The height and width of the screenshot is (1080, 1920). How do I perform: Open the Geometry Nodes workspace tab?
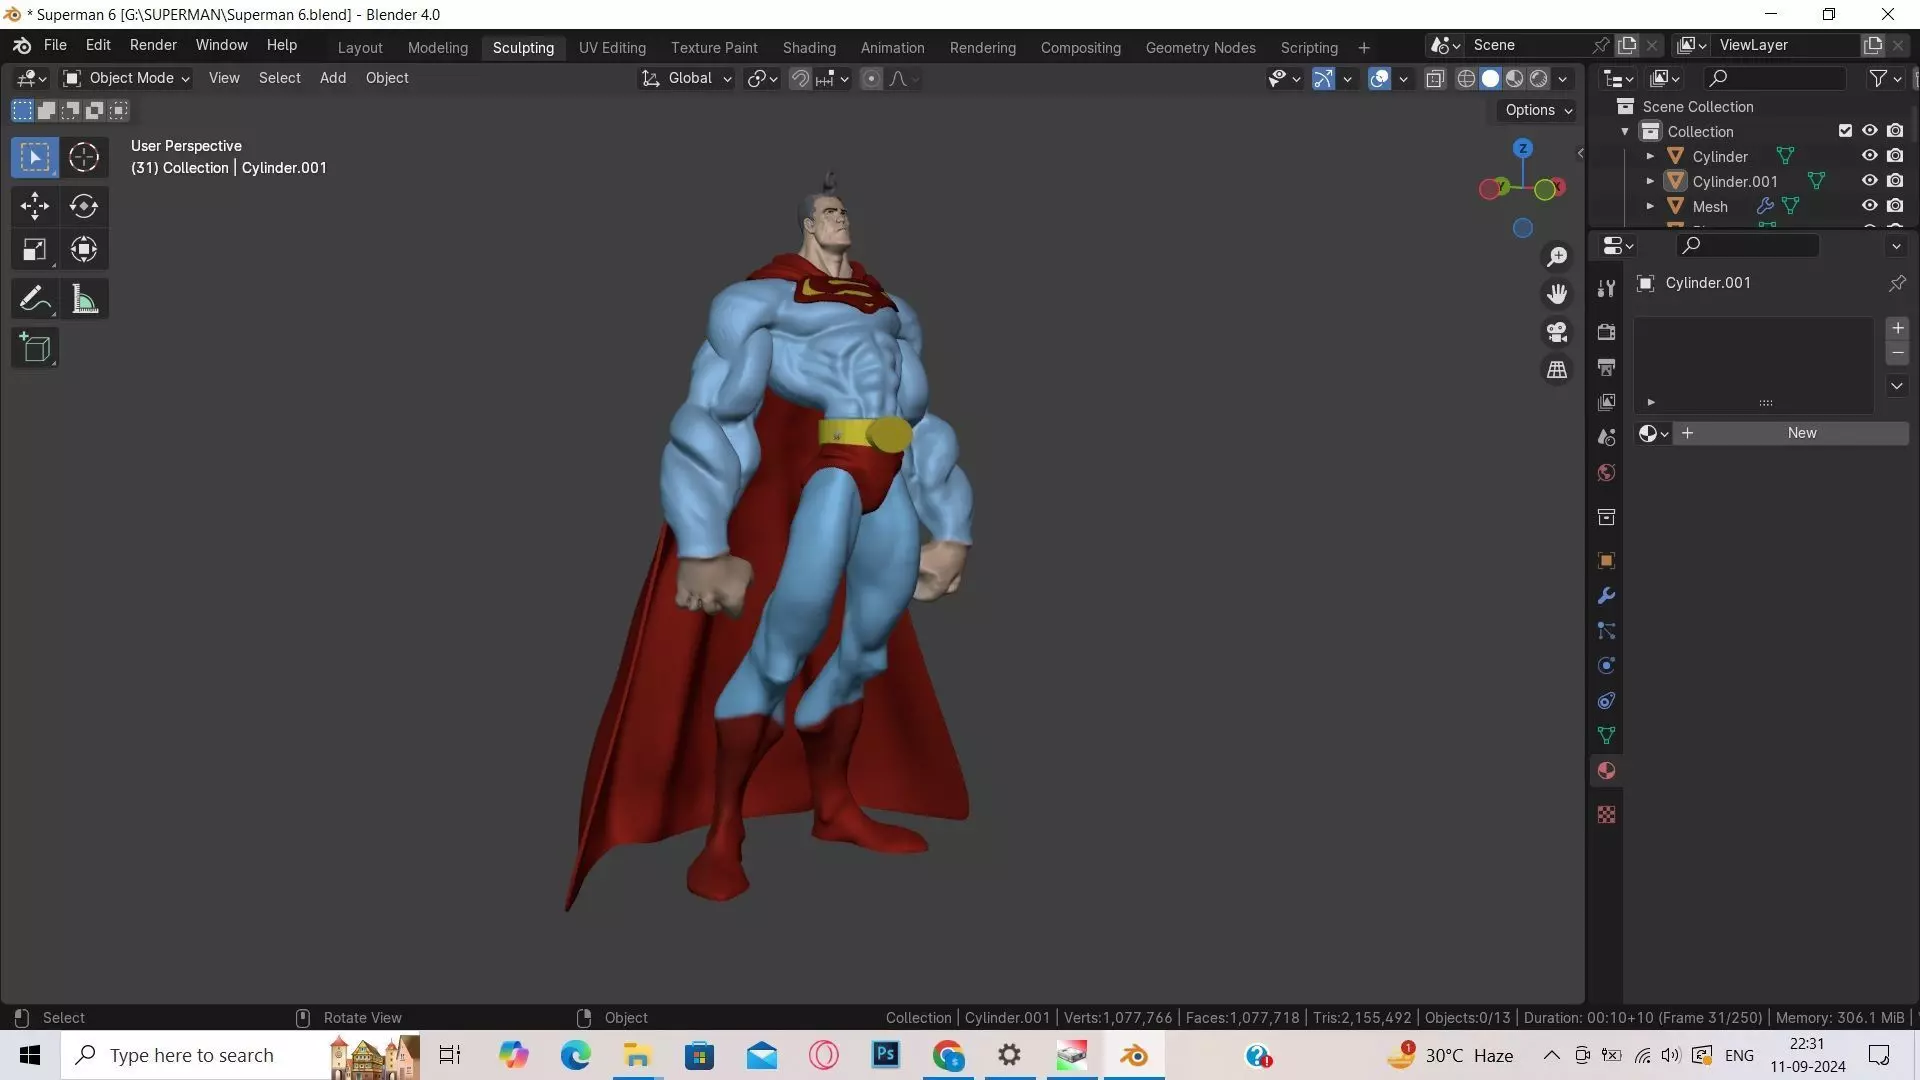coord(1200,47)
